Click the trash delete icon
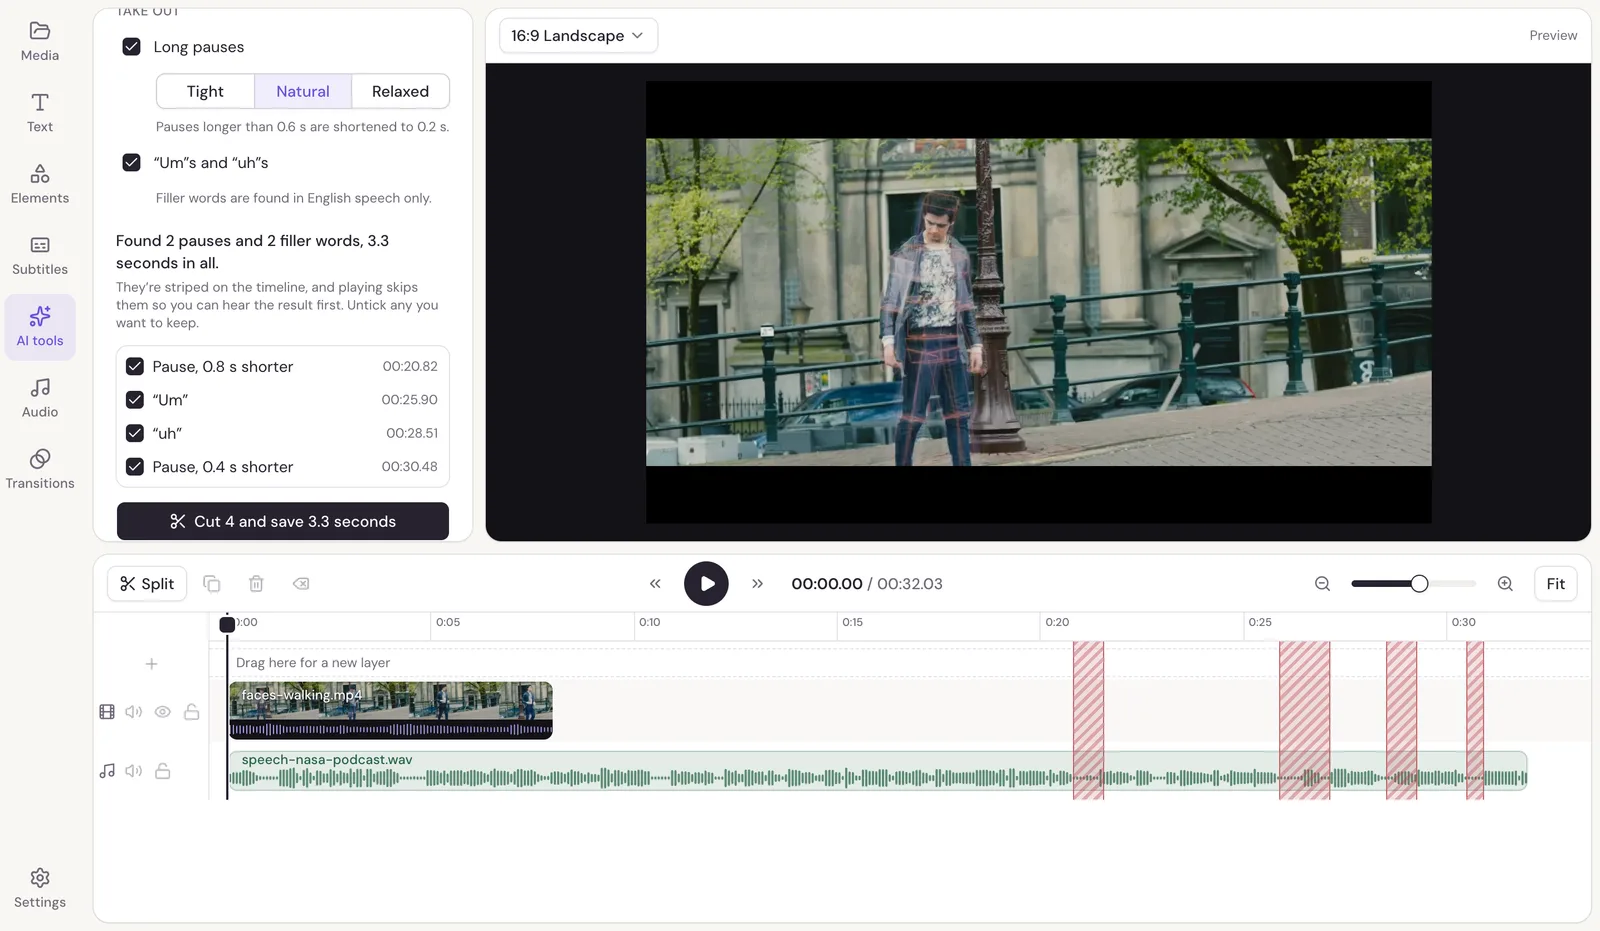 [256, 584]
